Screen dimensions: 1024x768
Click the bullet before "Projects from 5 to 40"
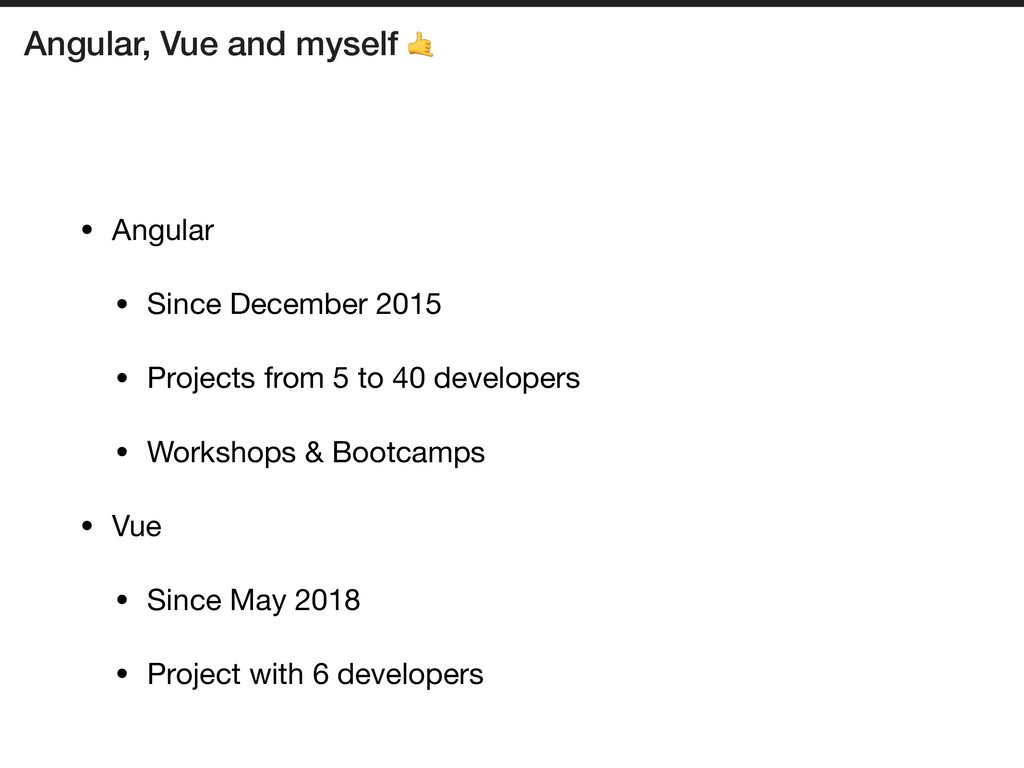coord(122,378)
